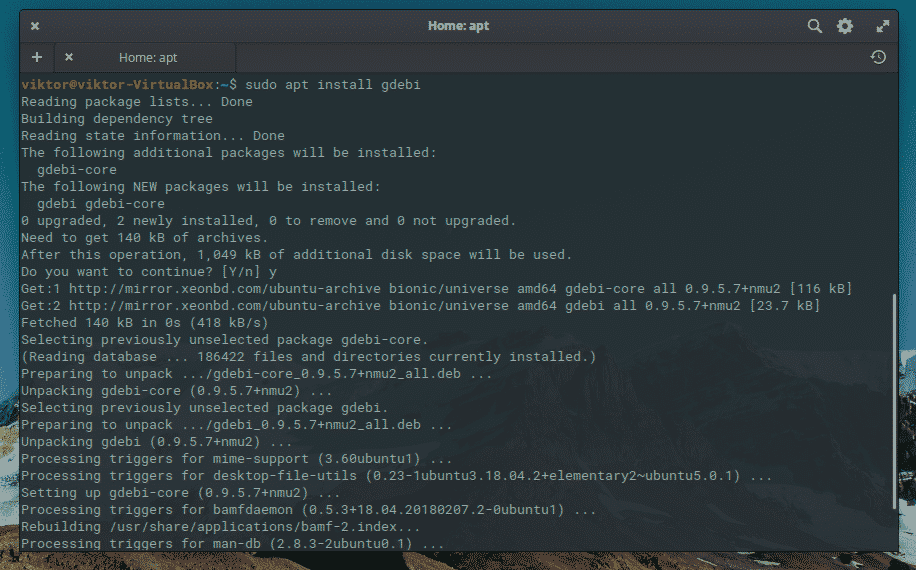Click the "Home: apt" window title text
This screenshot has height=570, width=916.
coord(458,26)
